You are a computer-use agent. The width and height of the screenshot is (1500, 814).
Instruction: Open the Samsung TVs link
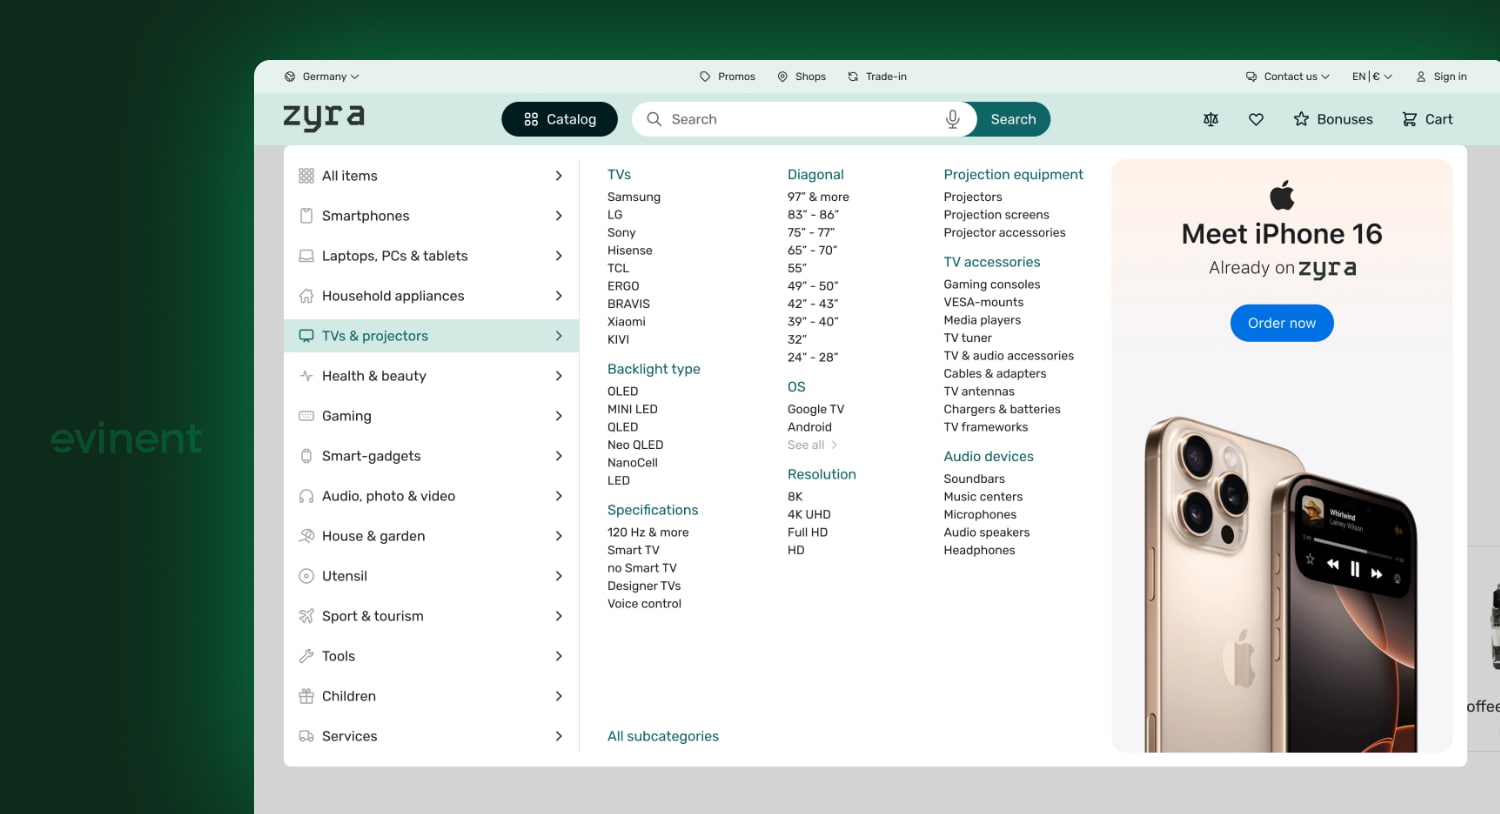click(x=634, y=197)
